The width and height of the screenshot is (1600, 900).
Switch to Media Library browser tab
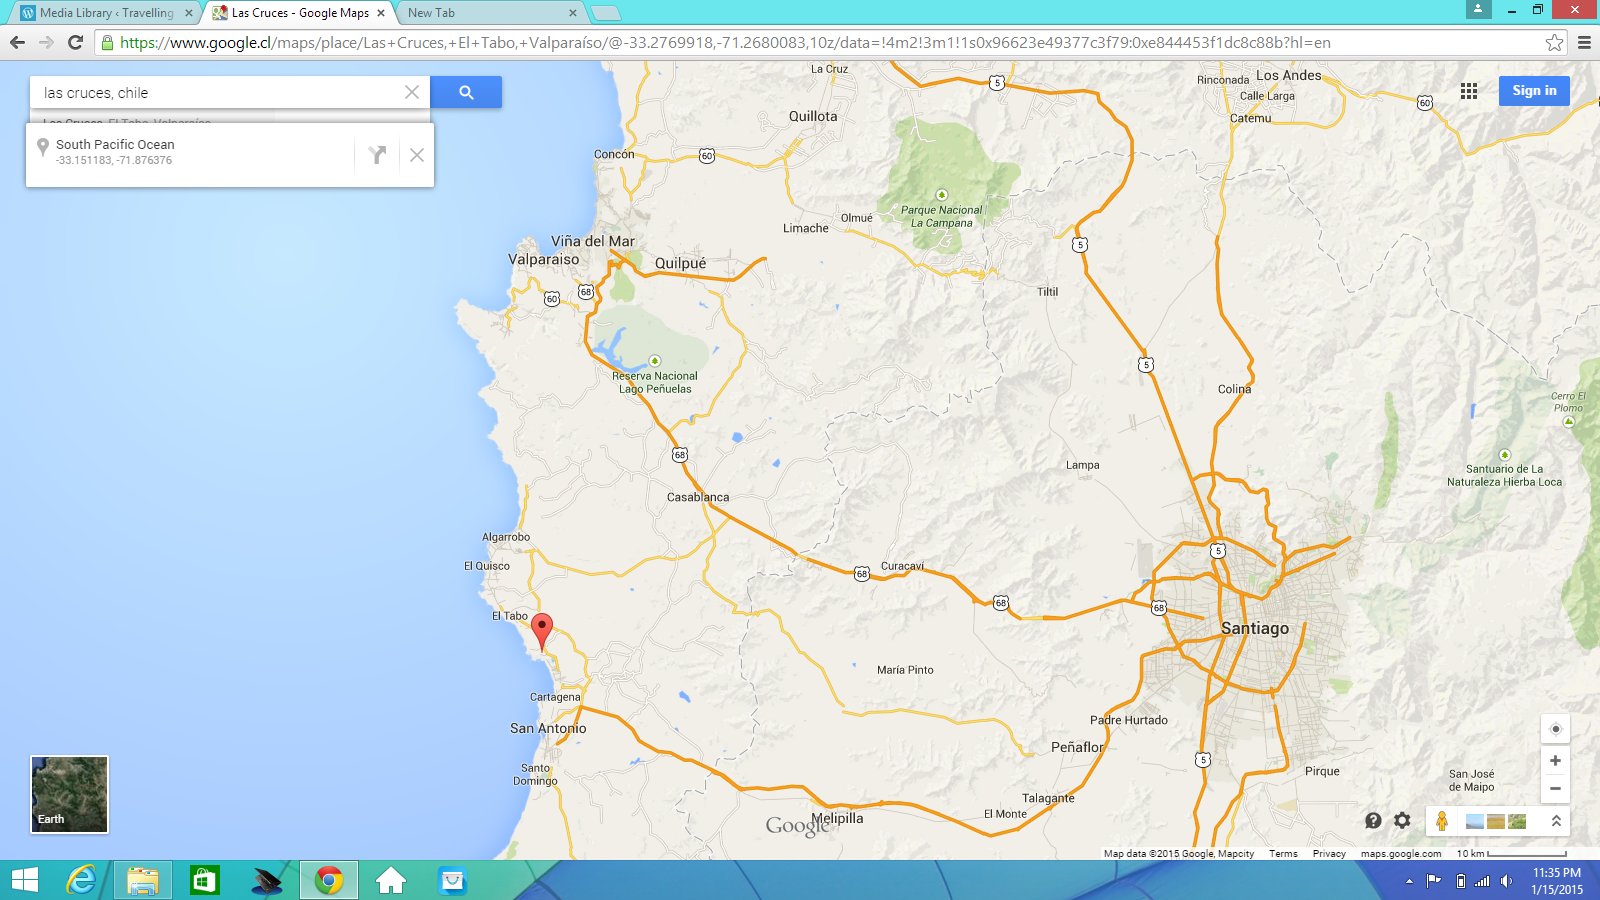(105, 13)
